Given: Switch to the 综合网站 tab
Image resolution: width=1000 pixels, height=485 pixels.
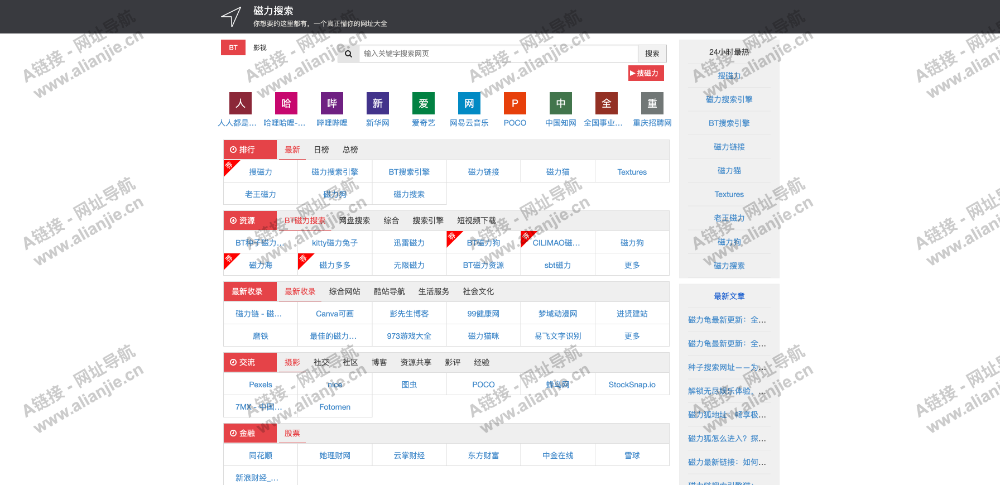Looking at the screenshot, I should 344,291.
